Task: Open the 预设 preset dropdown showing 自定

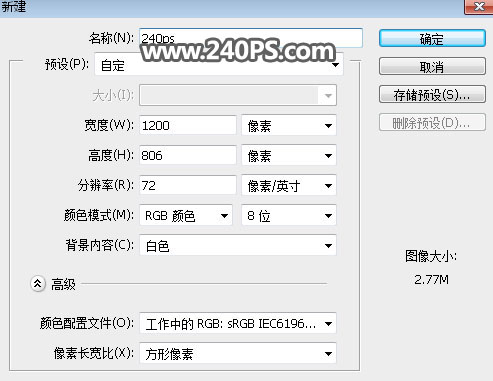Action: point(219,64)
